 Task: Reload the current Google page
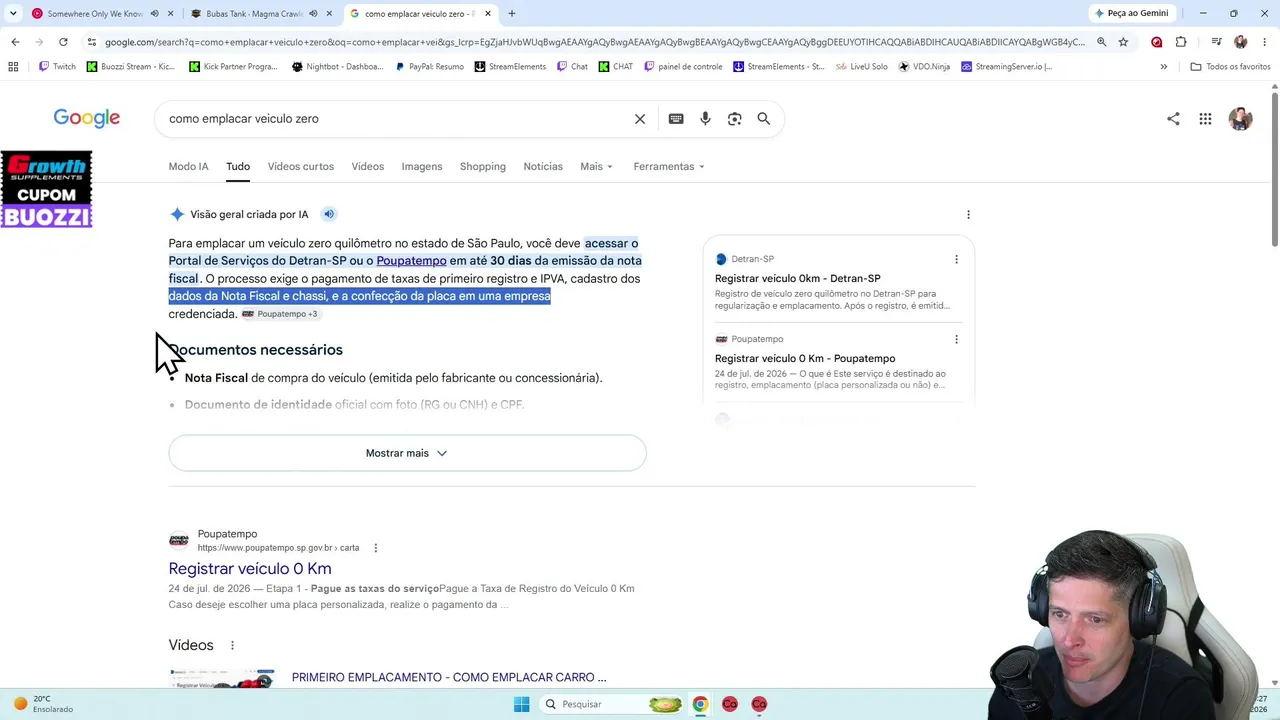pos(63,42)
